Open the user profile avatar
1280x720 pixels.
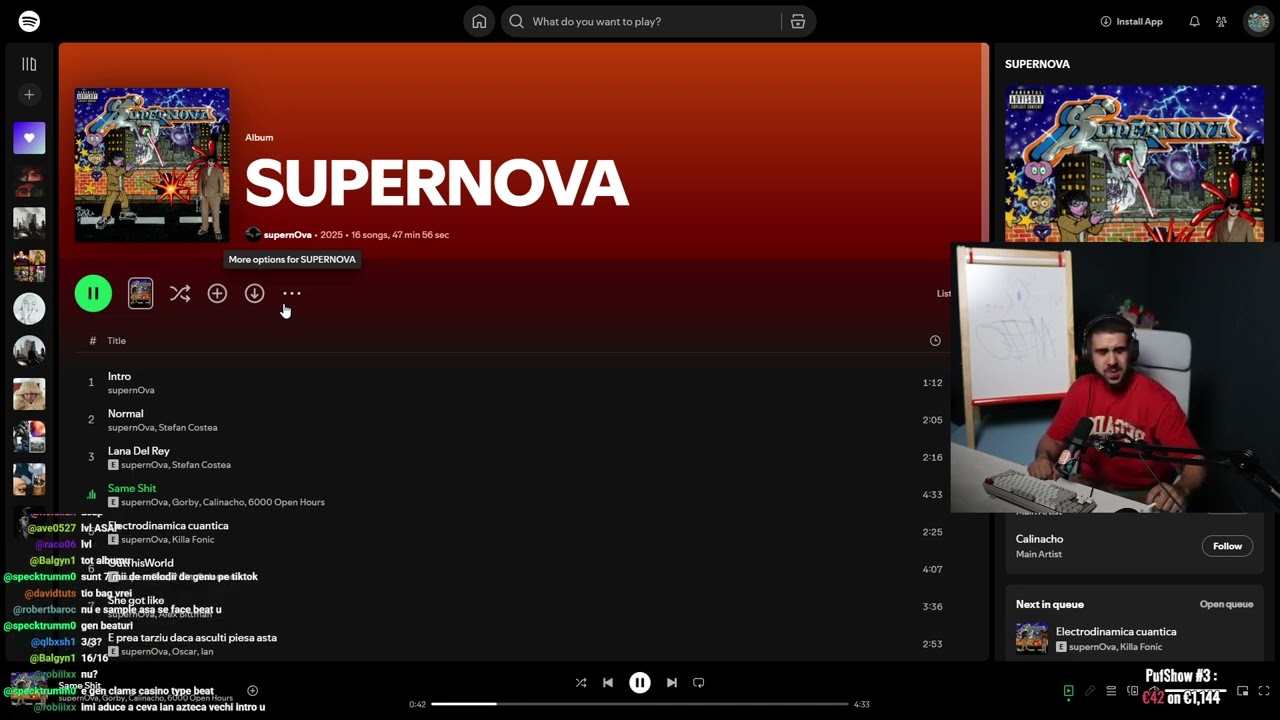[x=1258, y=21]
